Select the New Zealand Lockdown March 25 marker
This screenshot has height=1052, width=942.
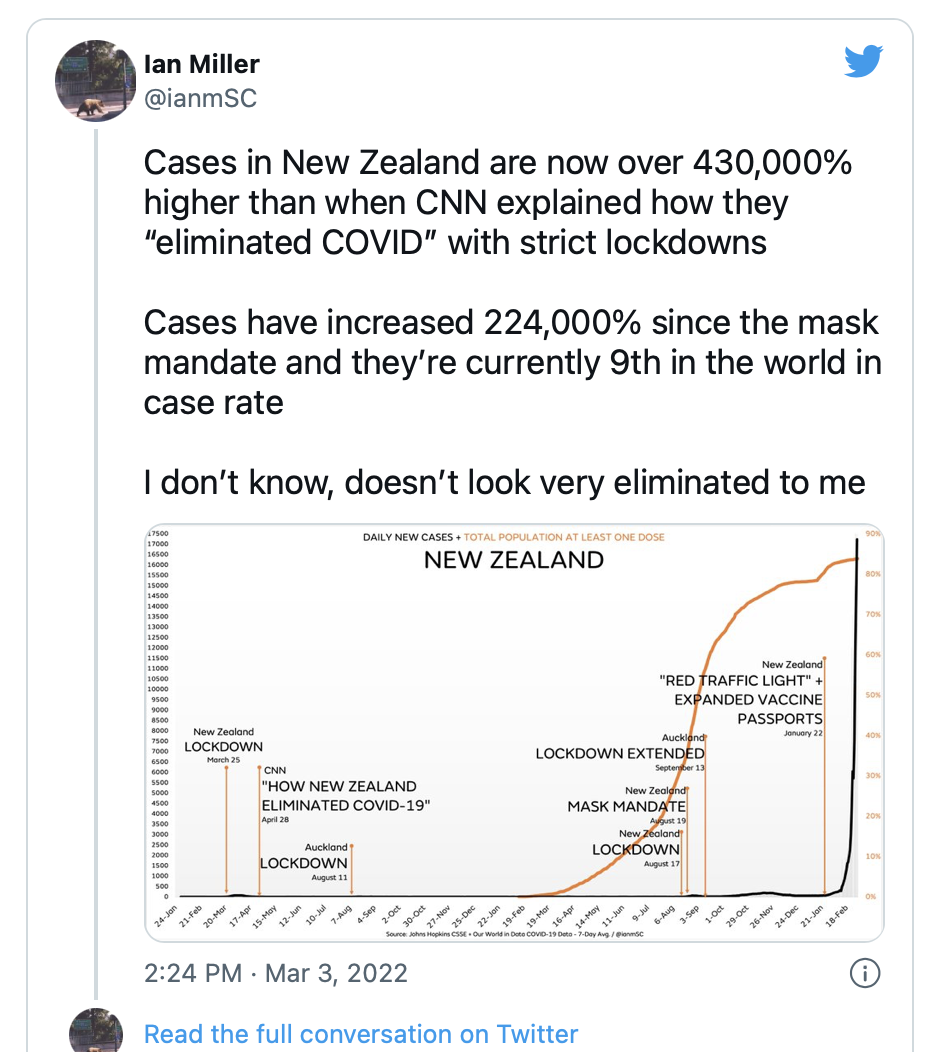tap(223, 745)
